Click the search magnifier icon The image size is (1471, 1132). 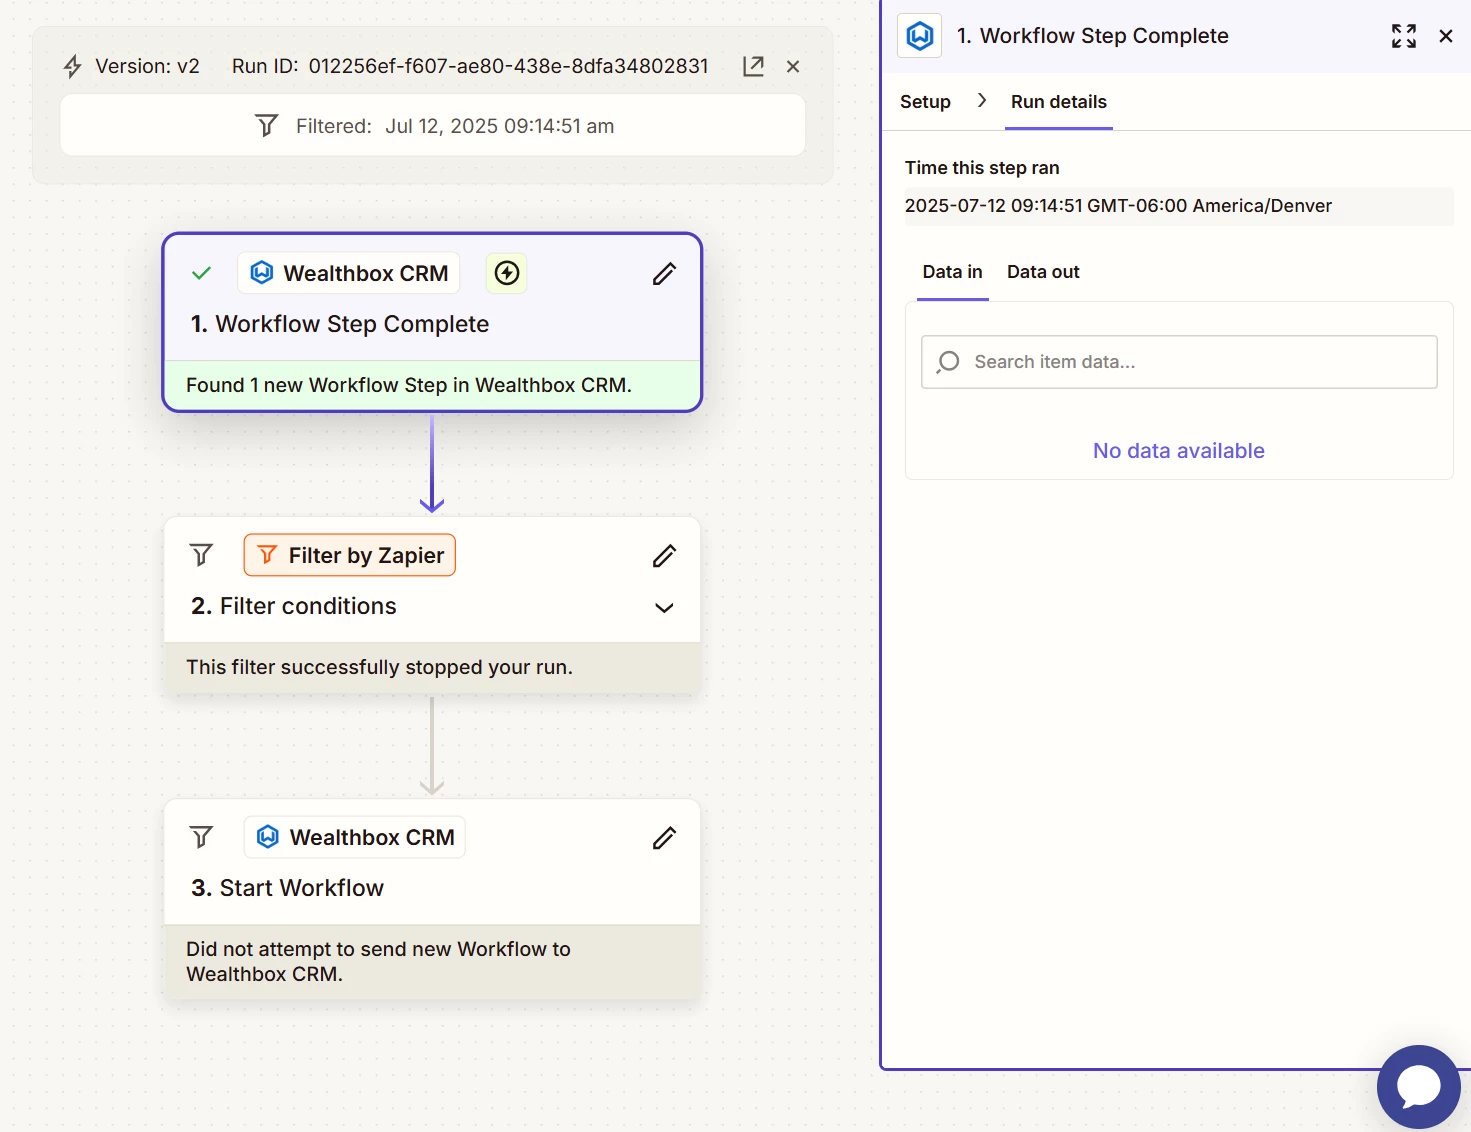pos(948,362)
